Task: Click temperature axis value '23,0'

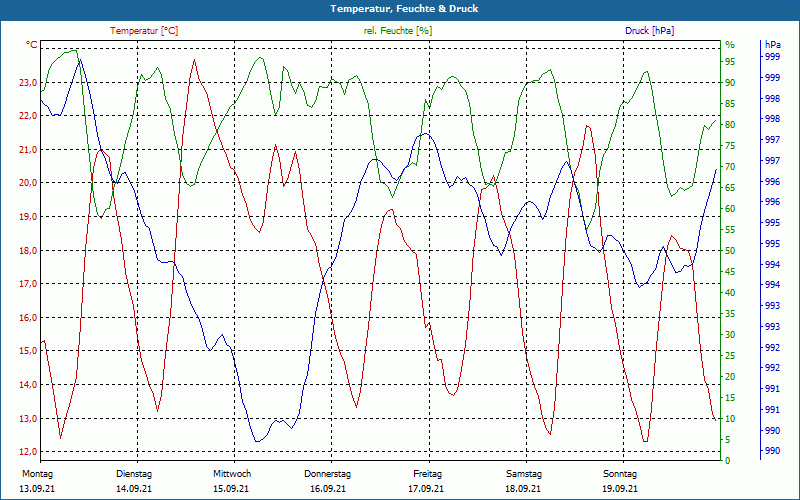Action: [x=28, y=83]
